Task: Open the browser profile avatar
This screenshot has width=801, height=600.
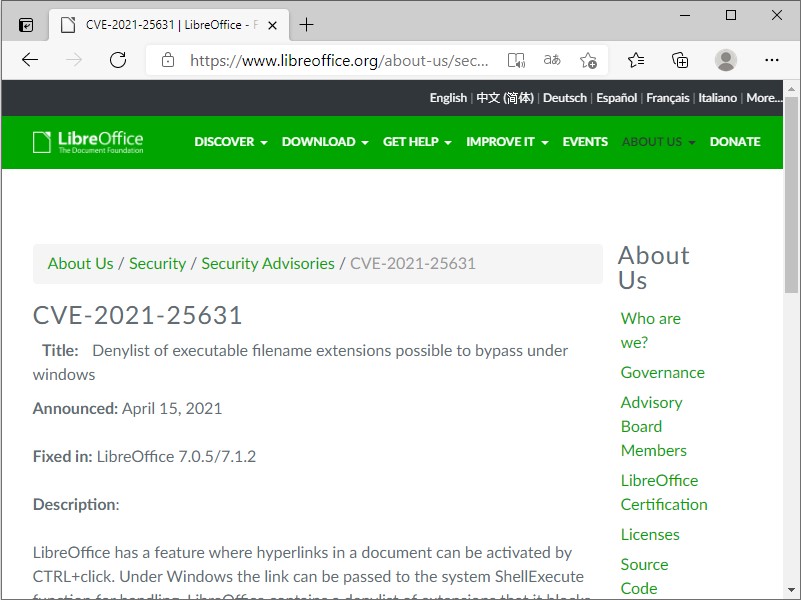Action: pos(725,60)
